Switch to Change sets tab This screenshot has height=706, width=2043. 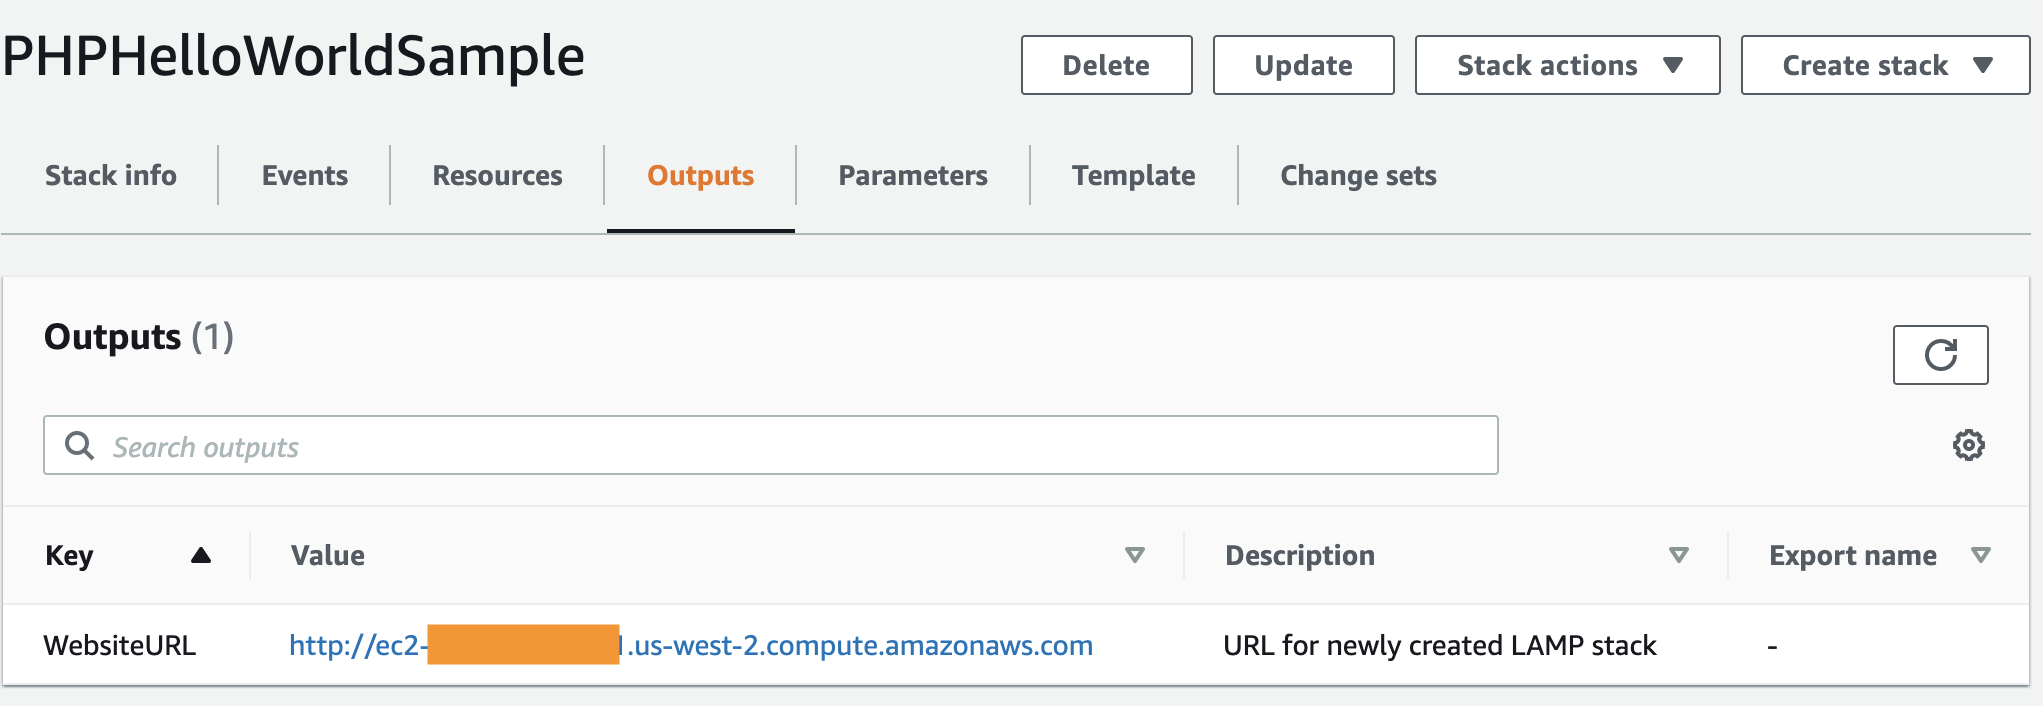(x=1358, y=175)
